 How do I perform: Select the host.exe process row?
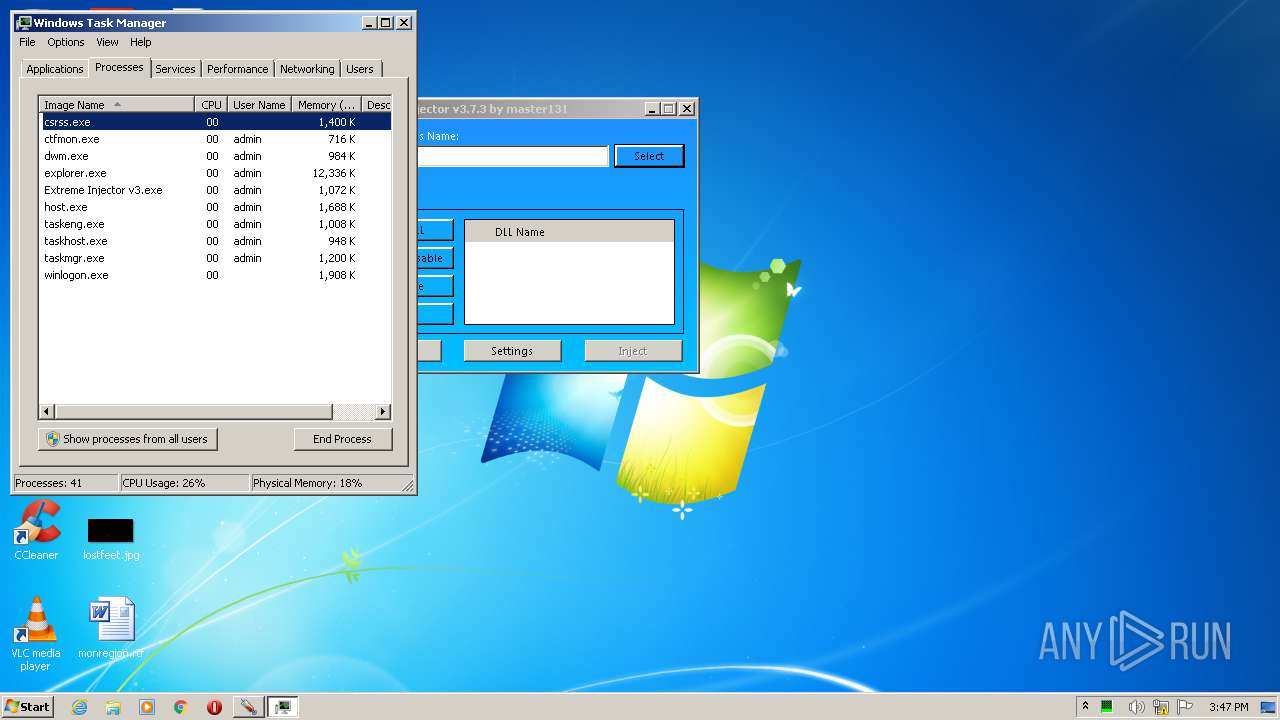click(215, 207)
